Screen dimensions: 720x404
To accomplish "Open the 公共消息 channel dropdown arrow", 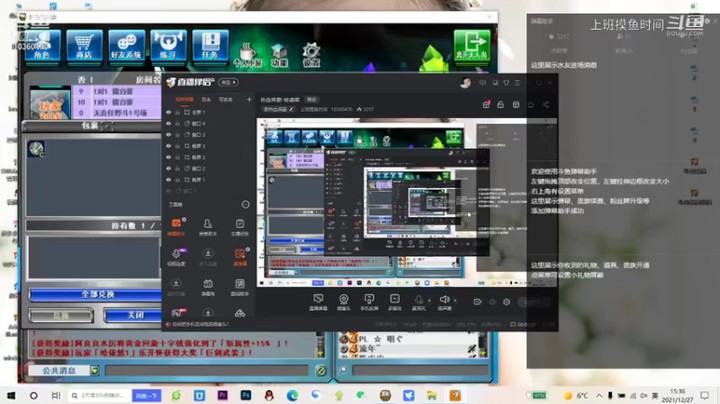I will [x=95, y=370].
